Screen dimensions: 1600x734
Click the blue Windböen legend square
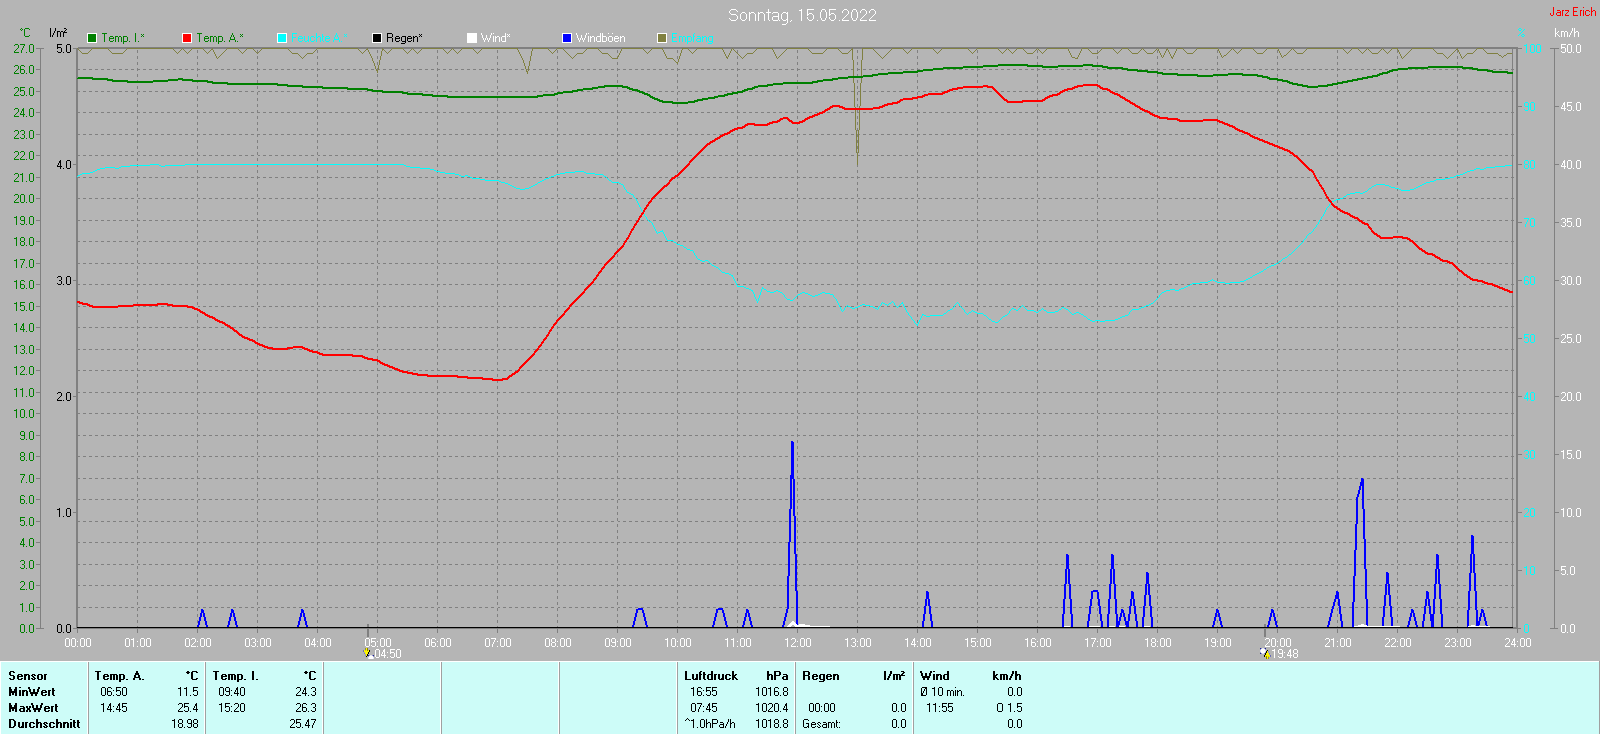click(x=567, y=38)
